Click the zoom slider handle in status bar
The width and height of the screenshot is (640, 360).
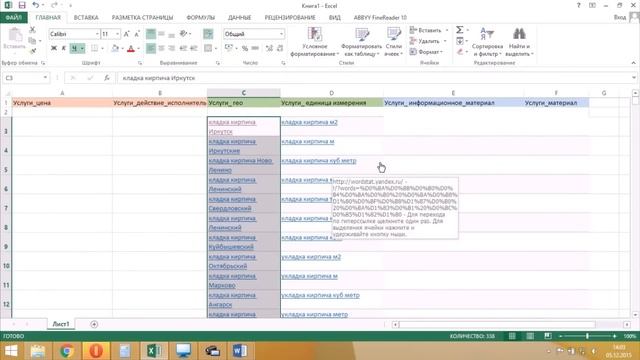pos(587,336)
